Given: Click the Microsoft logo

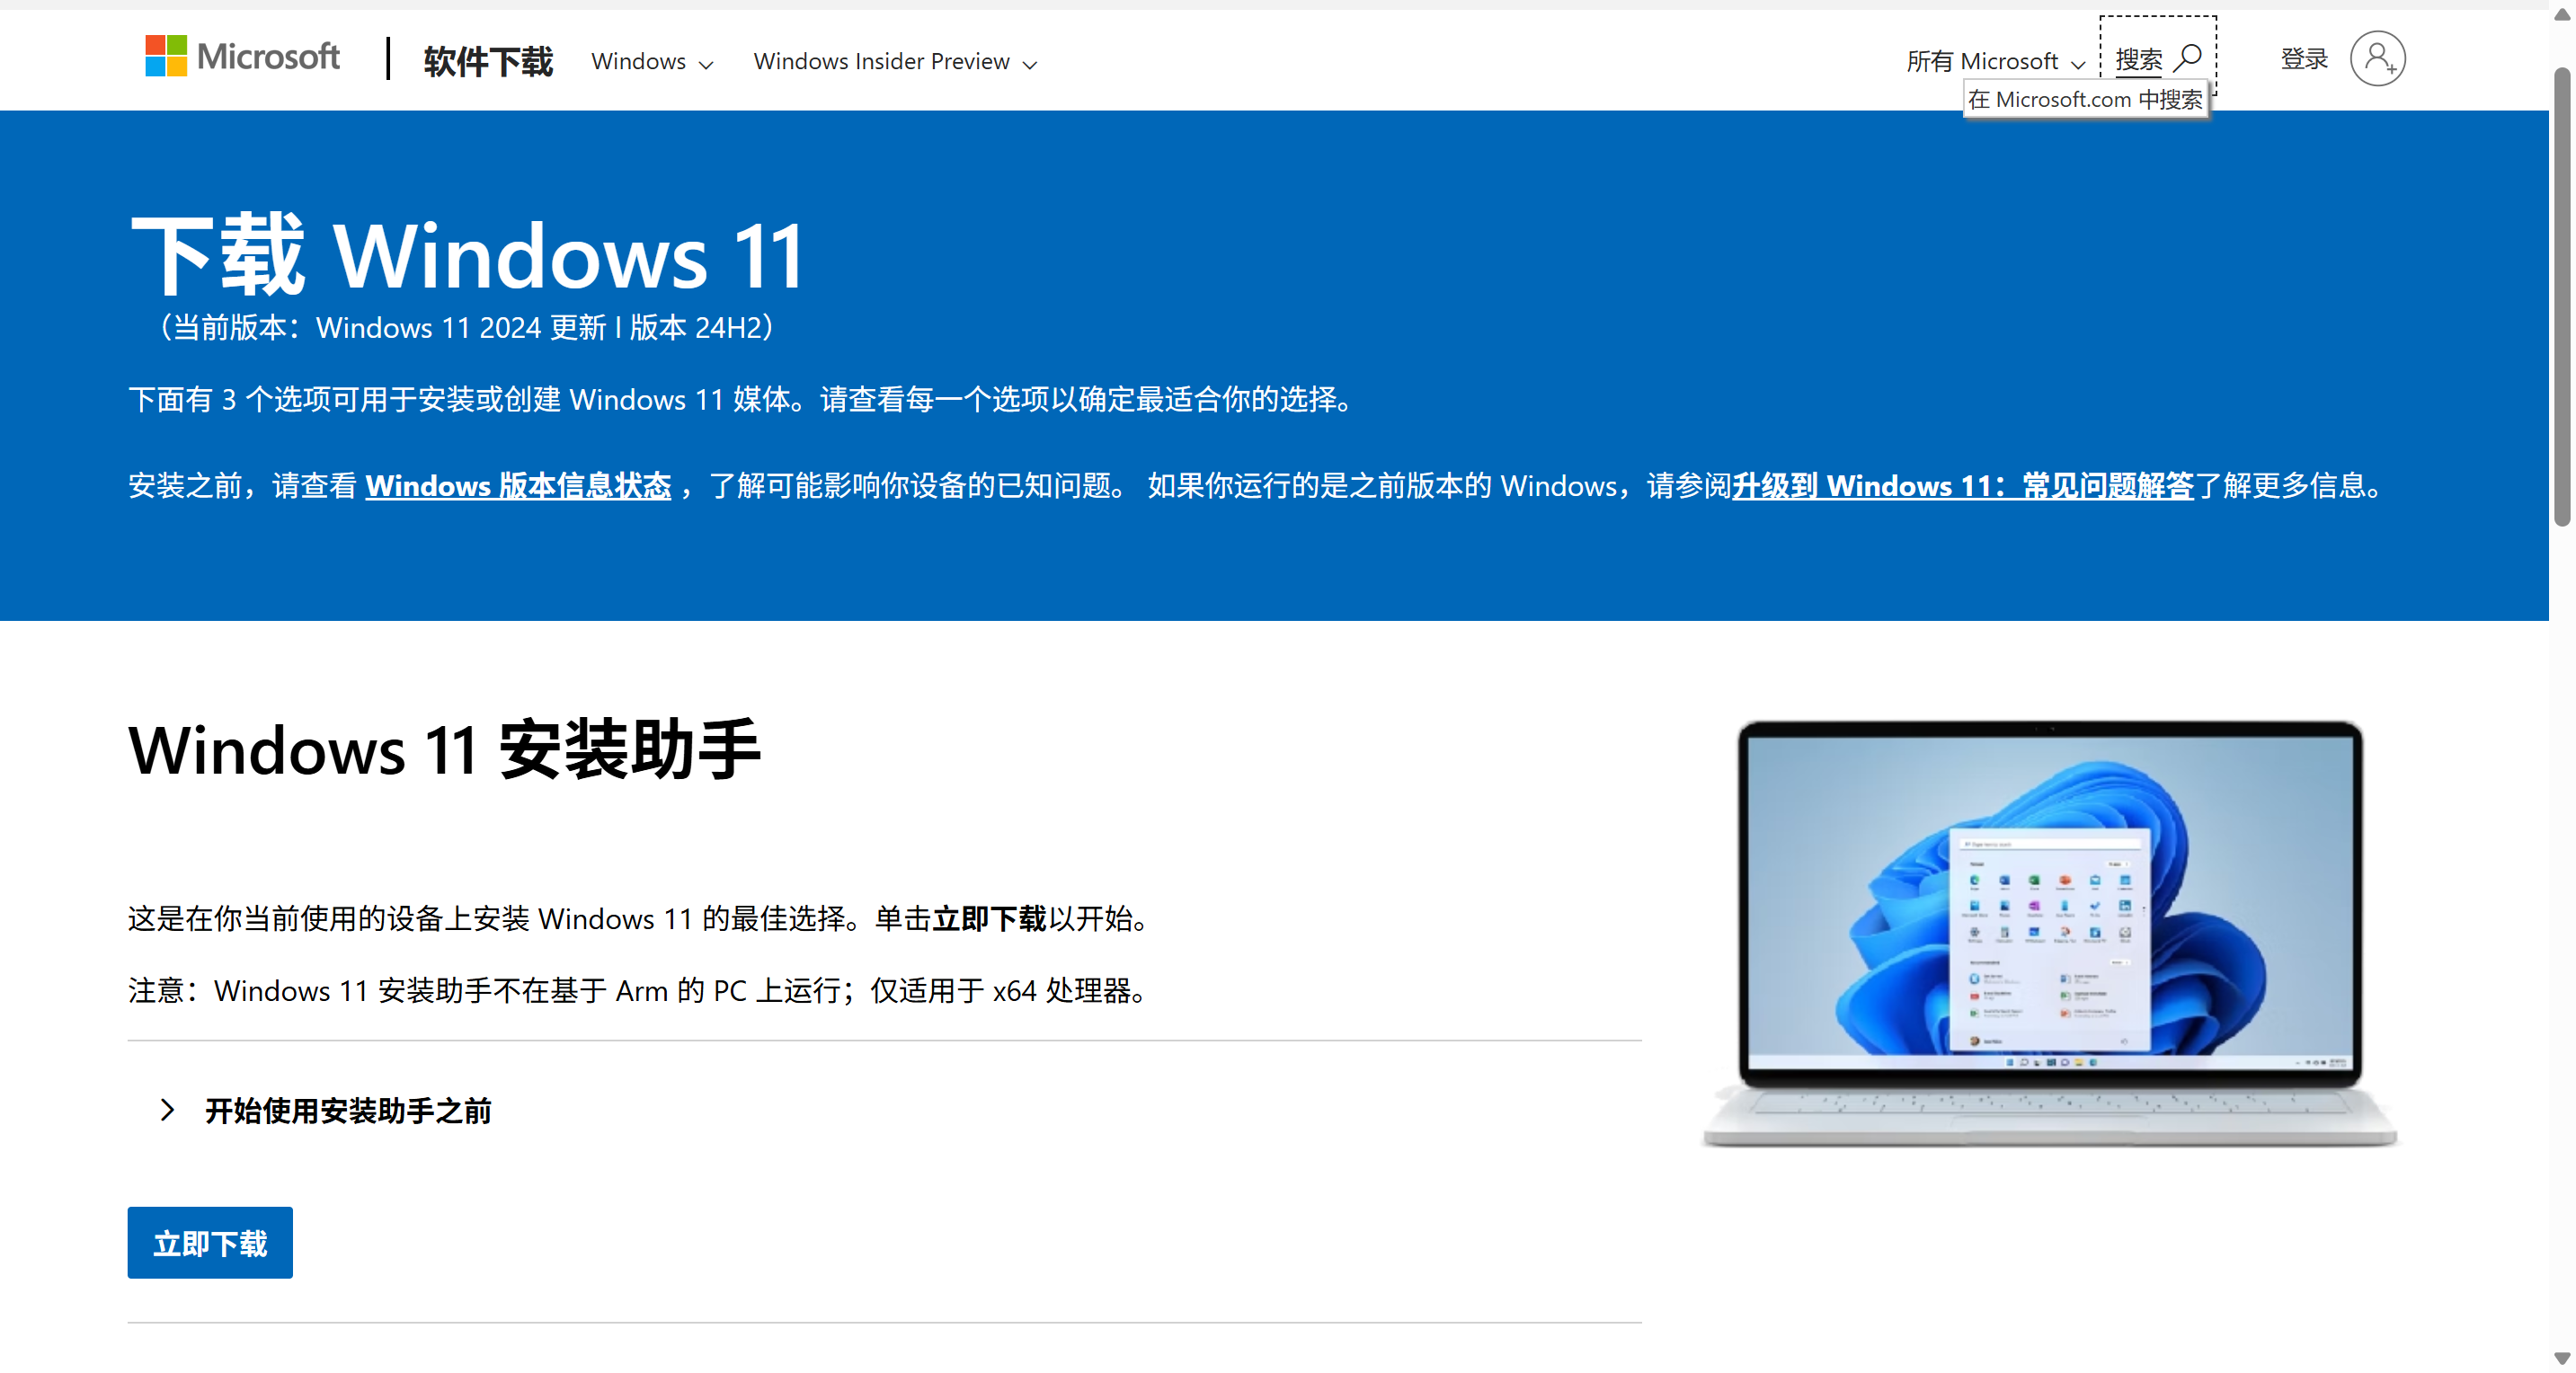Looking at the screenshot, I should [242, 57].
